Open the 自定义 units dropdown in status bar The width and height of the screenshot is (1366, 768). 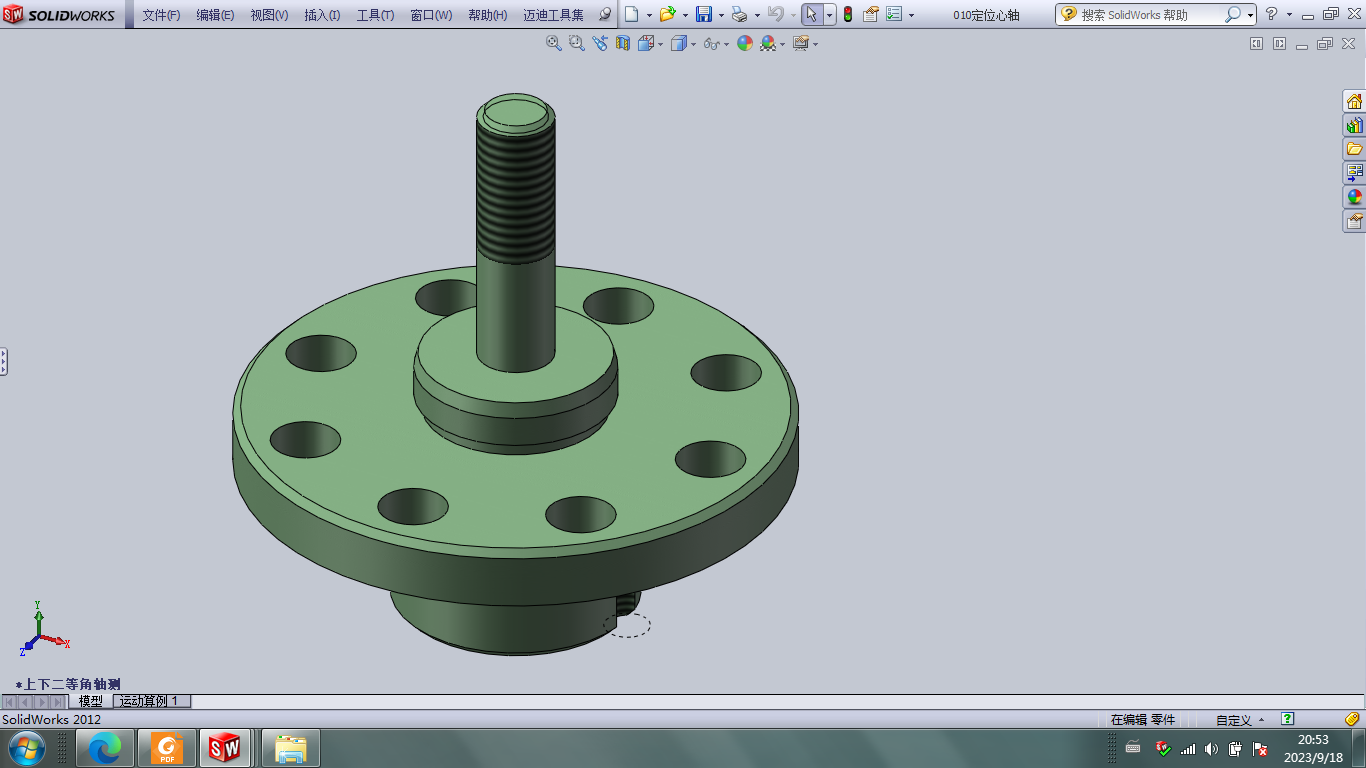tap(1240, 720)
